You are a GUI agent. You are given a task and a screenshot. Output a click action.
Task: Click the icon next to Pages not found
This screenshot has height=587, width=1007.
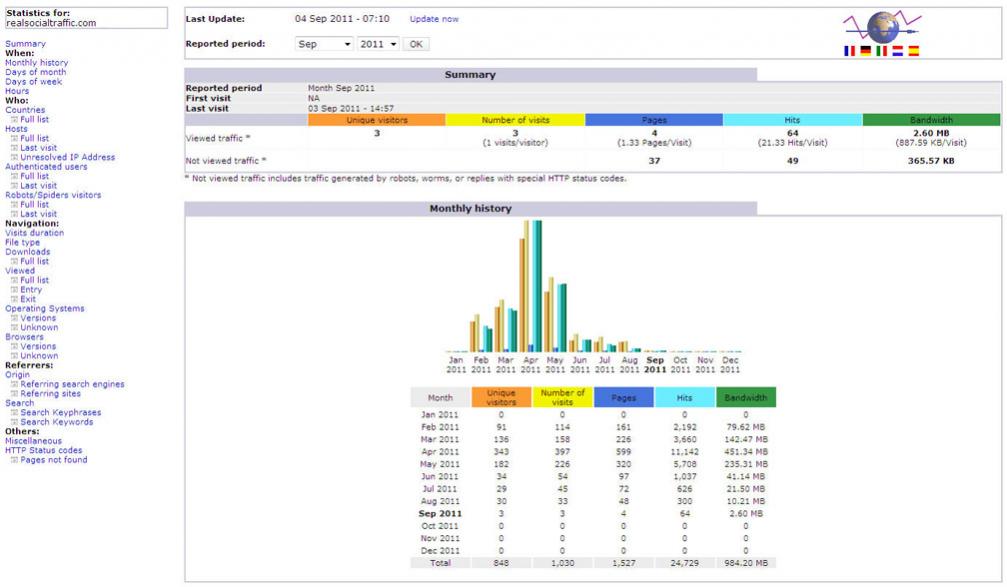[15, 461]
